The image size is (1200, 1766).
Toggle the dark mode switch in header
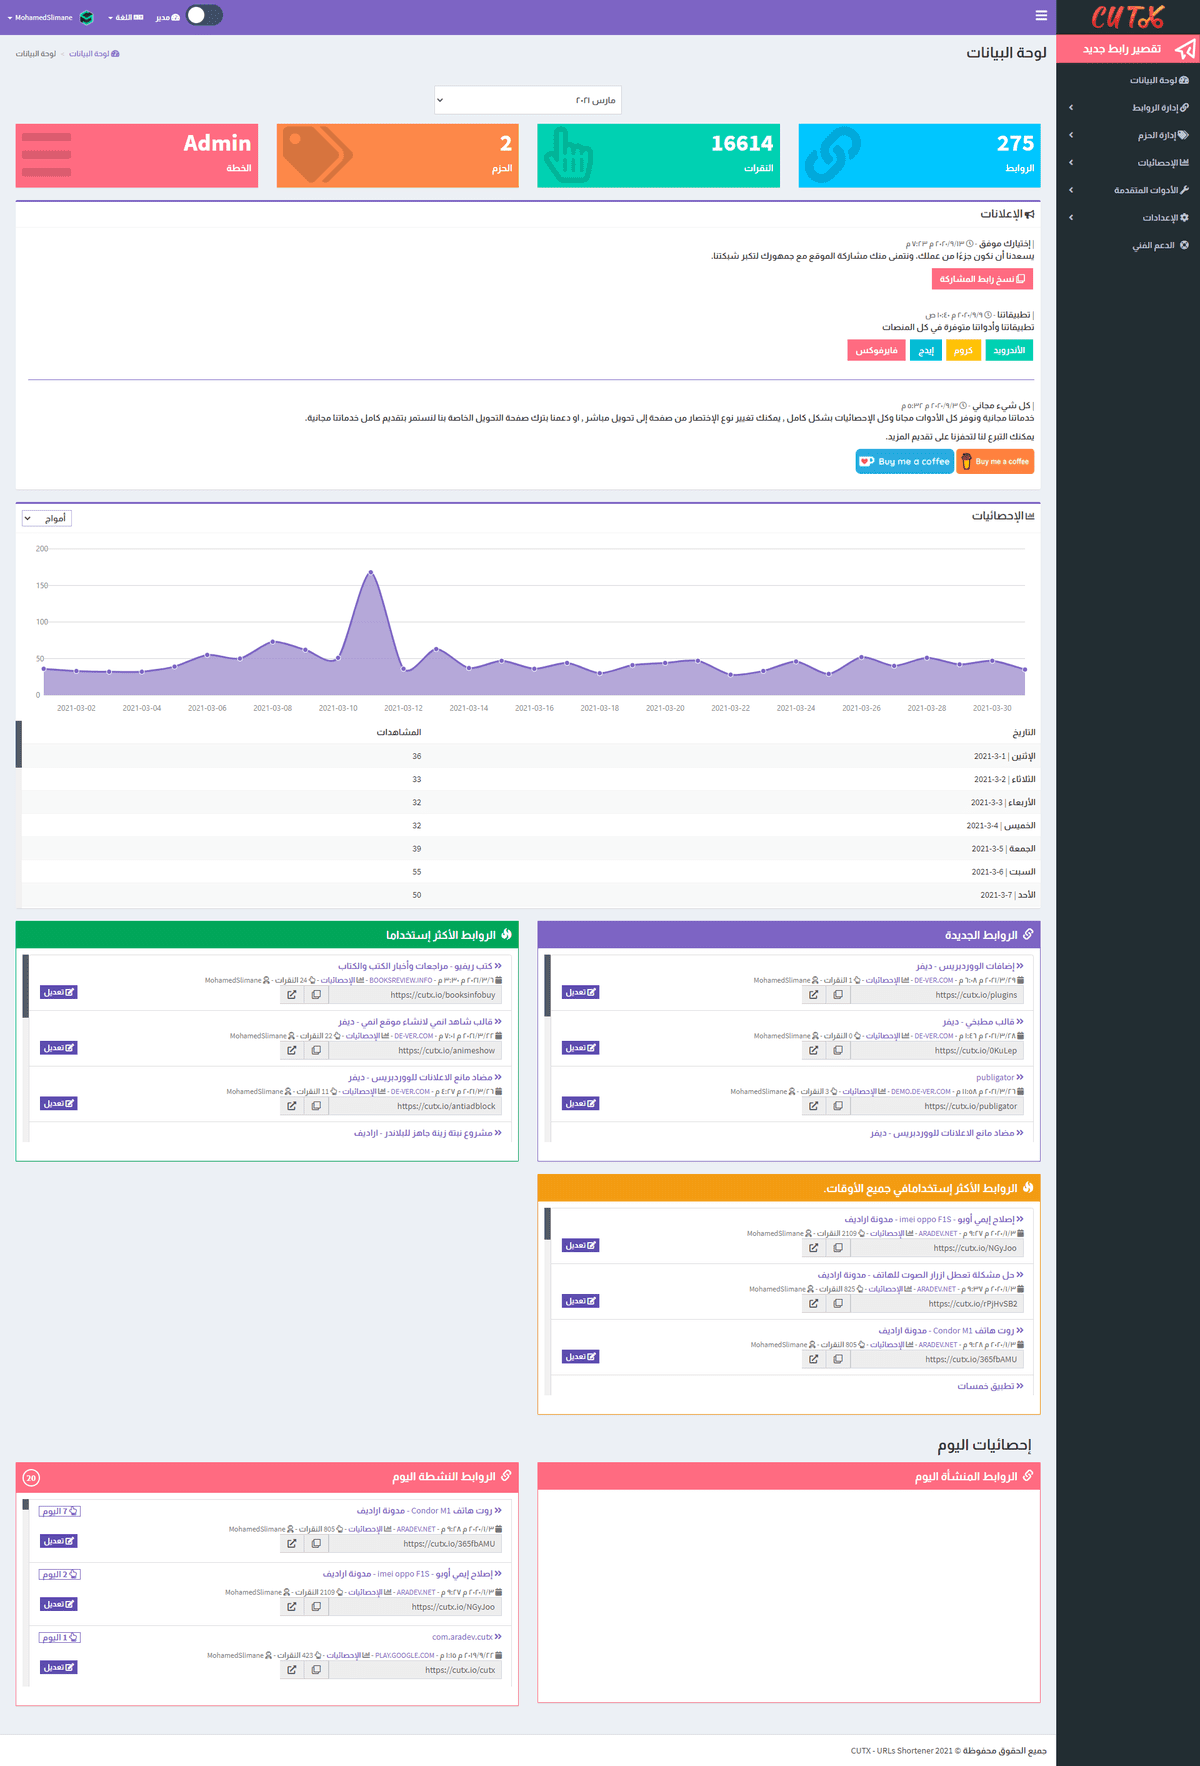(204, 16)
